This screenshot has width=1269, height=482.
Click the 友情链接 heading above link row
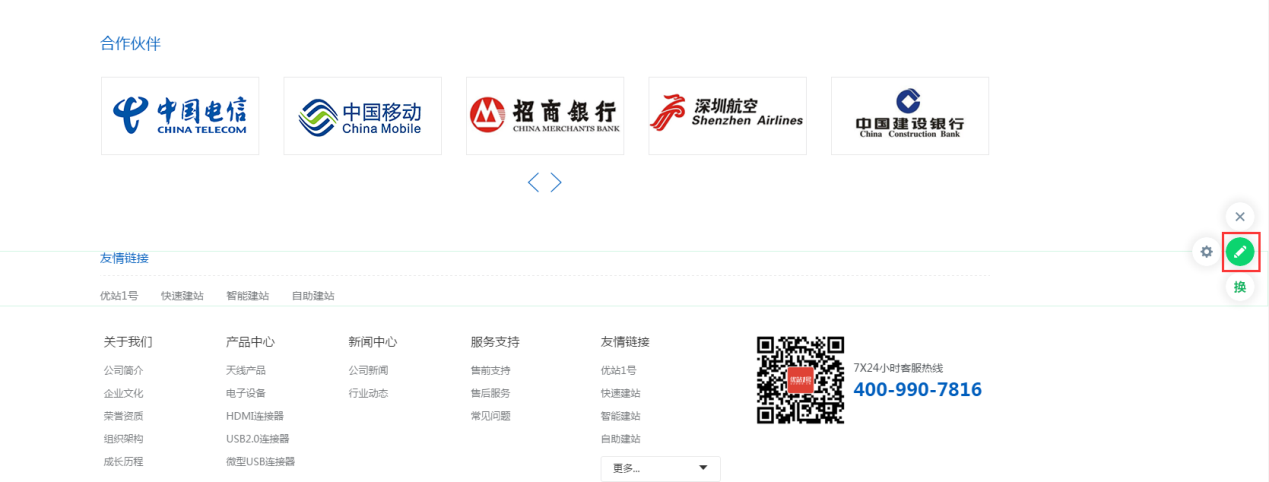tap(124, 258)
